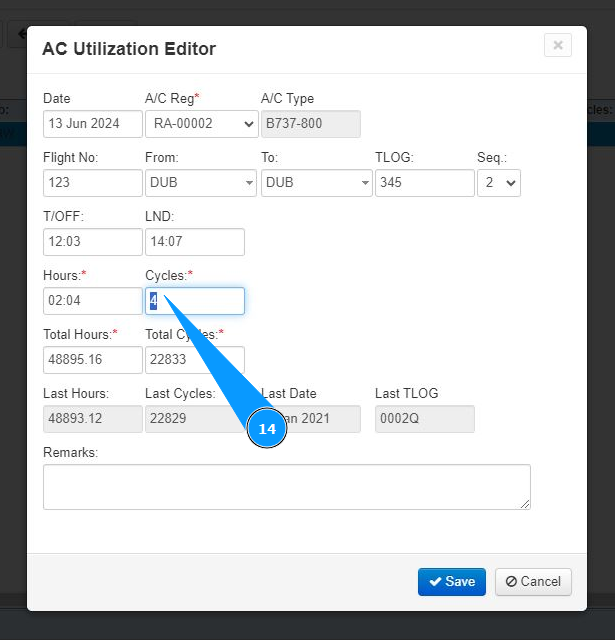The image size is (615, 640).
Task: Click the Save button
Action: (x=452, y=582)
